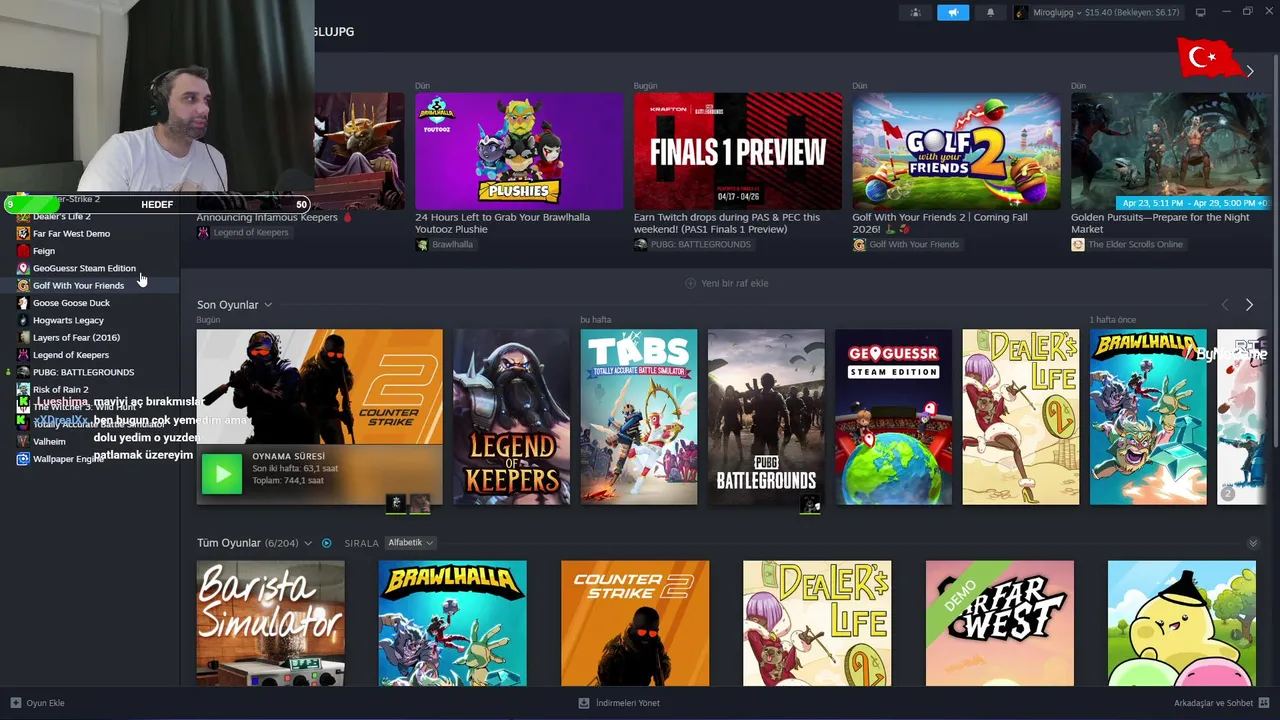Click the Miroglujpg profile avatar
This screenshot has width=1280, height=720.
coord(1021,13)
